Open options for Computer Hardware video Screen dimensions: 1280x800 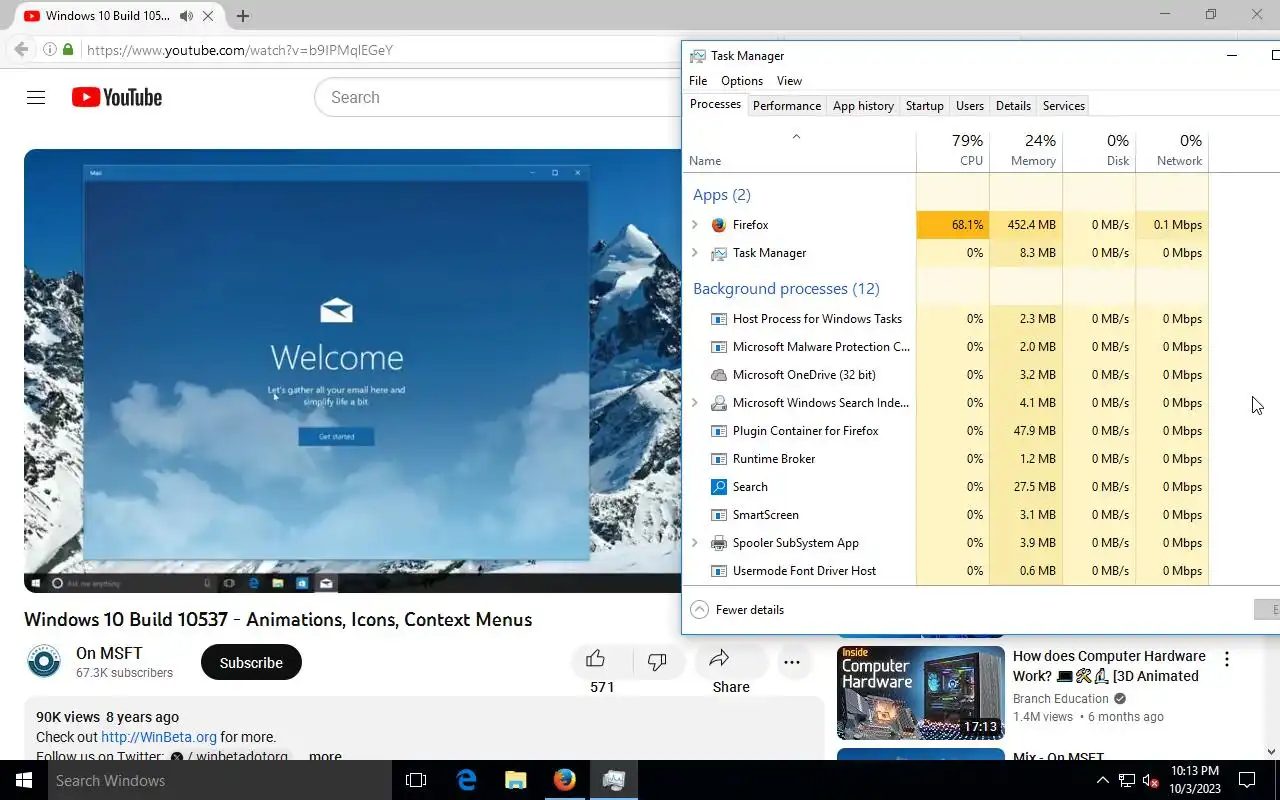[1226, 659]
